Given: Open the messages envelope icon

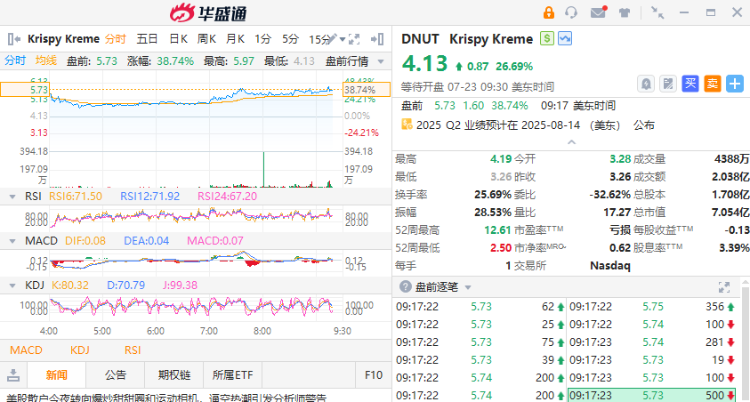Looking at the screenshot, I should (x=598, y=12).
